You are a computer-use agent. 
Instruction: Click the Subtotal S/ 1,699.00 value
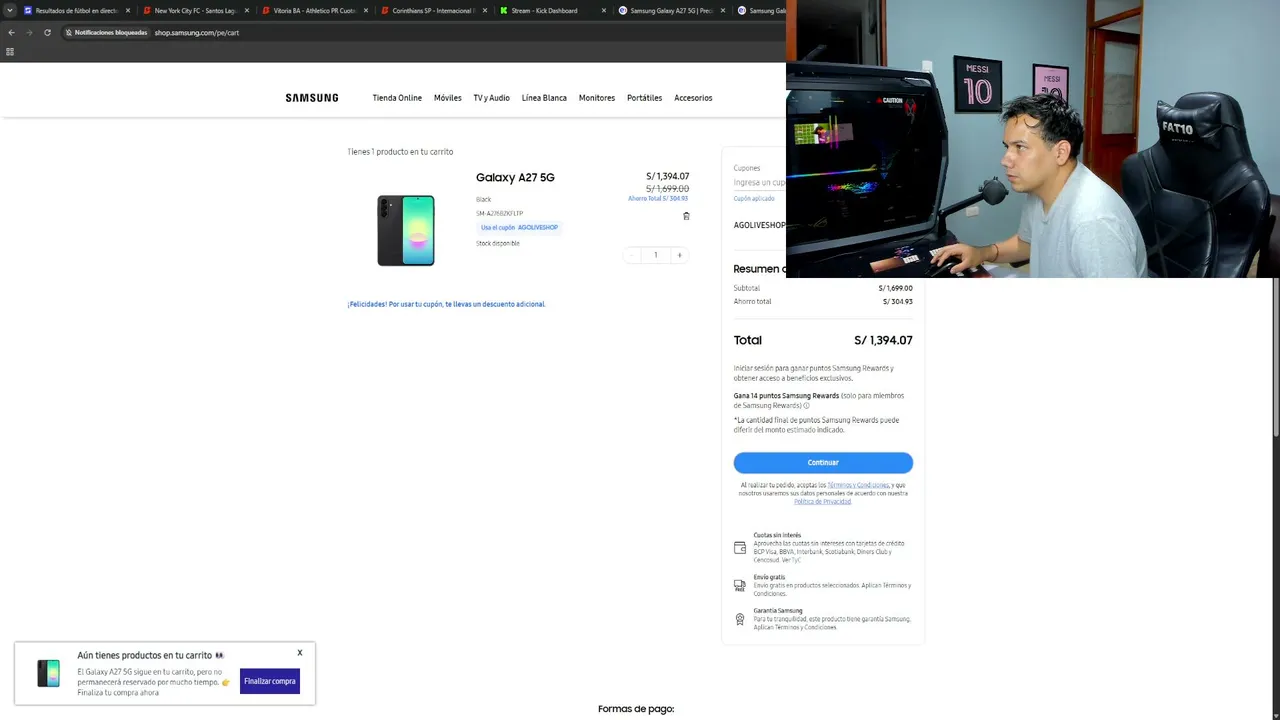(x=895, y=288)
